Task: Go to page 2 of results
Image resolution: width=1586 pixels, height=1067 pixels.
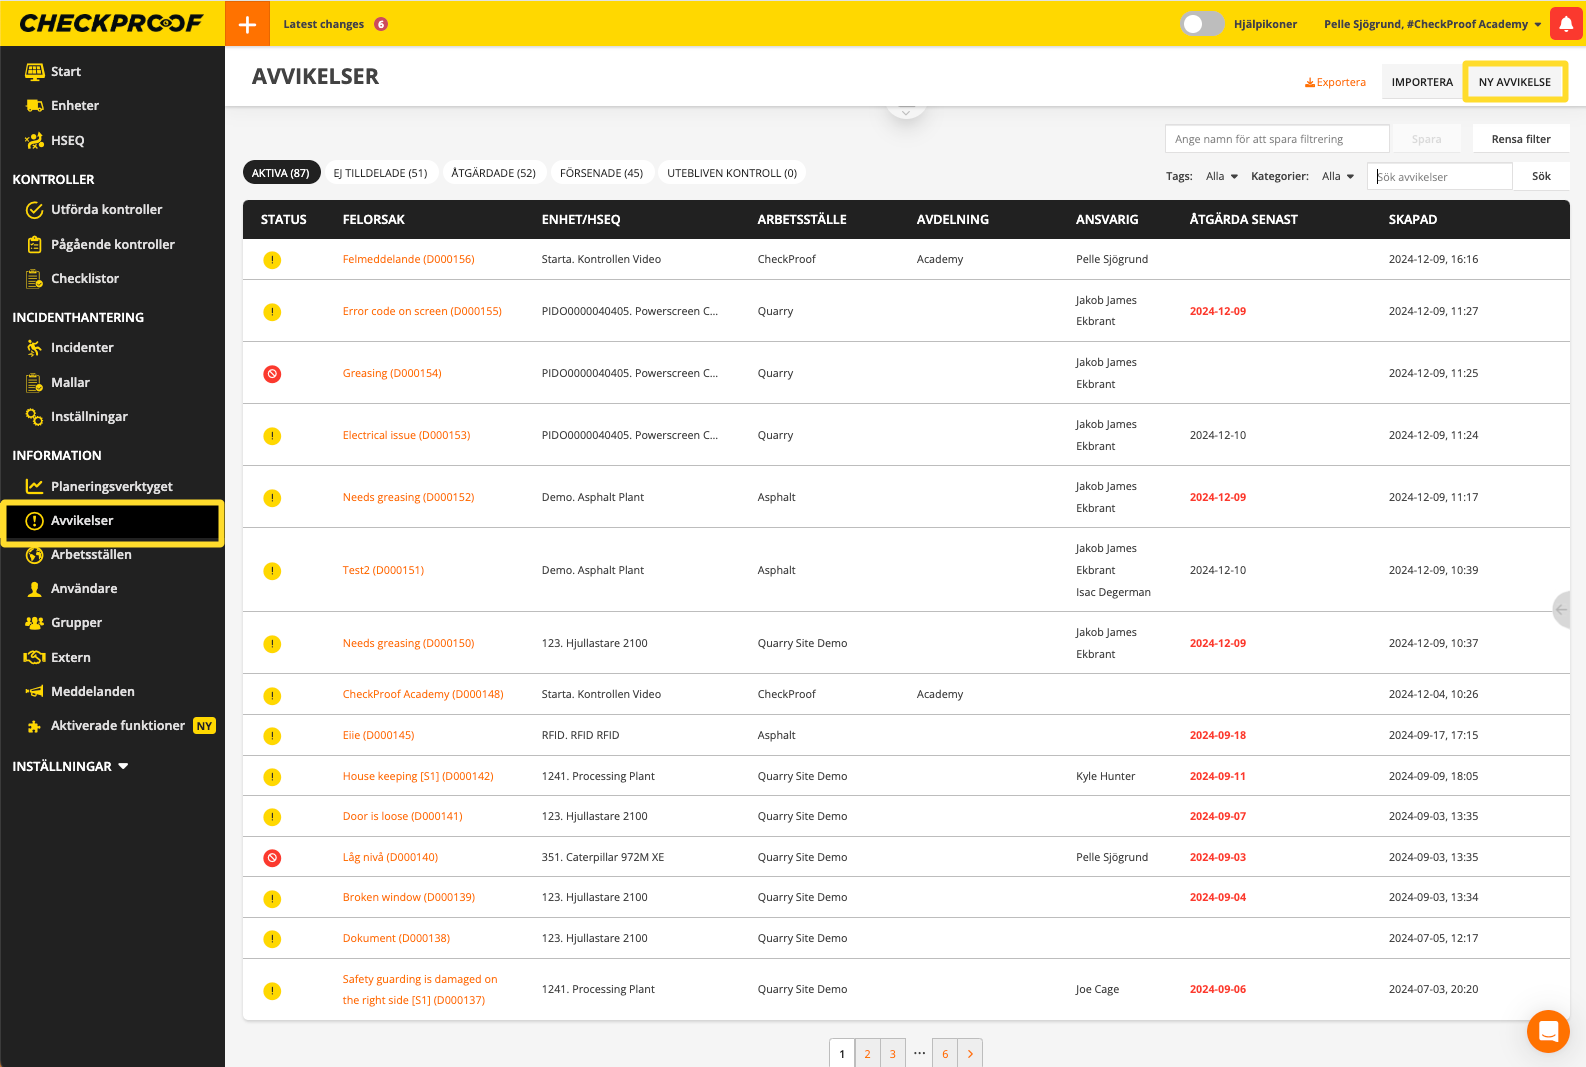Action: pyautogui.click(x=867, y=1054)
